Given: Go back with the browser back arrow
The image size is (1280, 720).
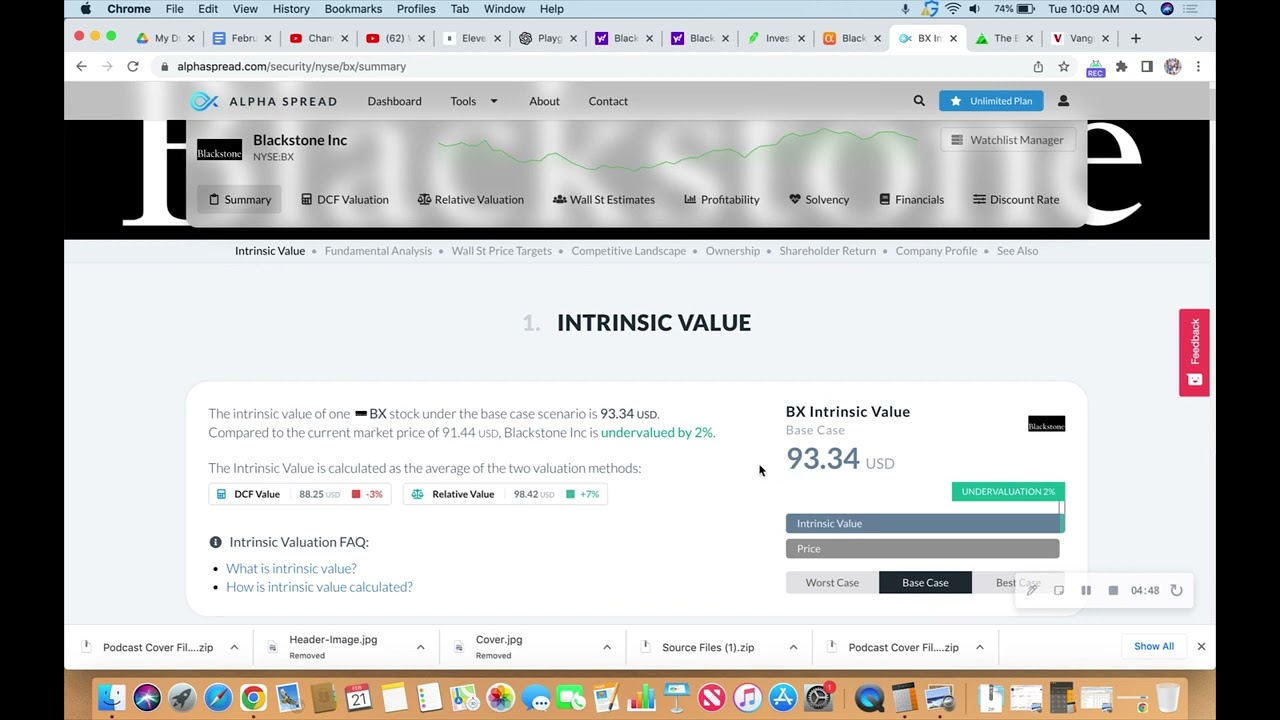Looking at the screenshot, I should [81, 66].
